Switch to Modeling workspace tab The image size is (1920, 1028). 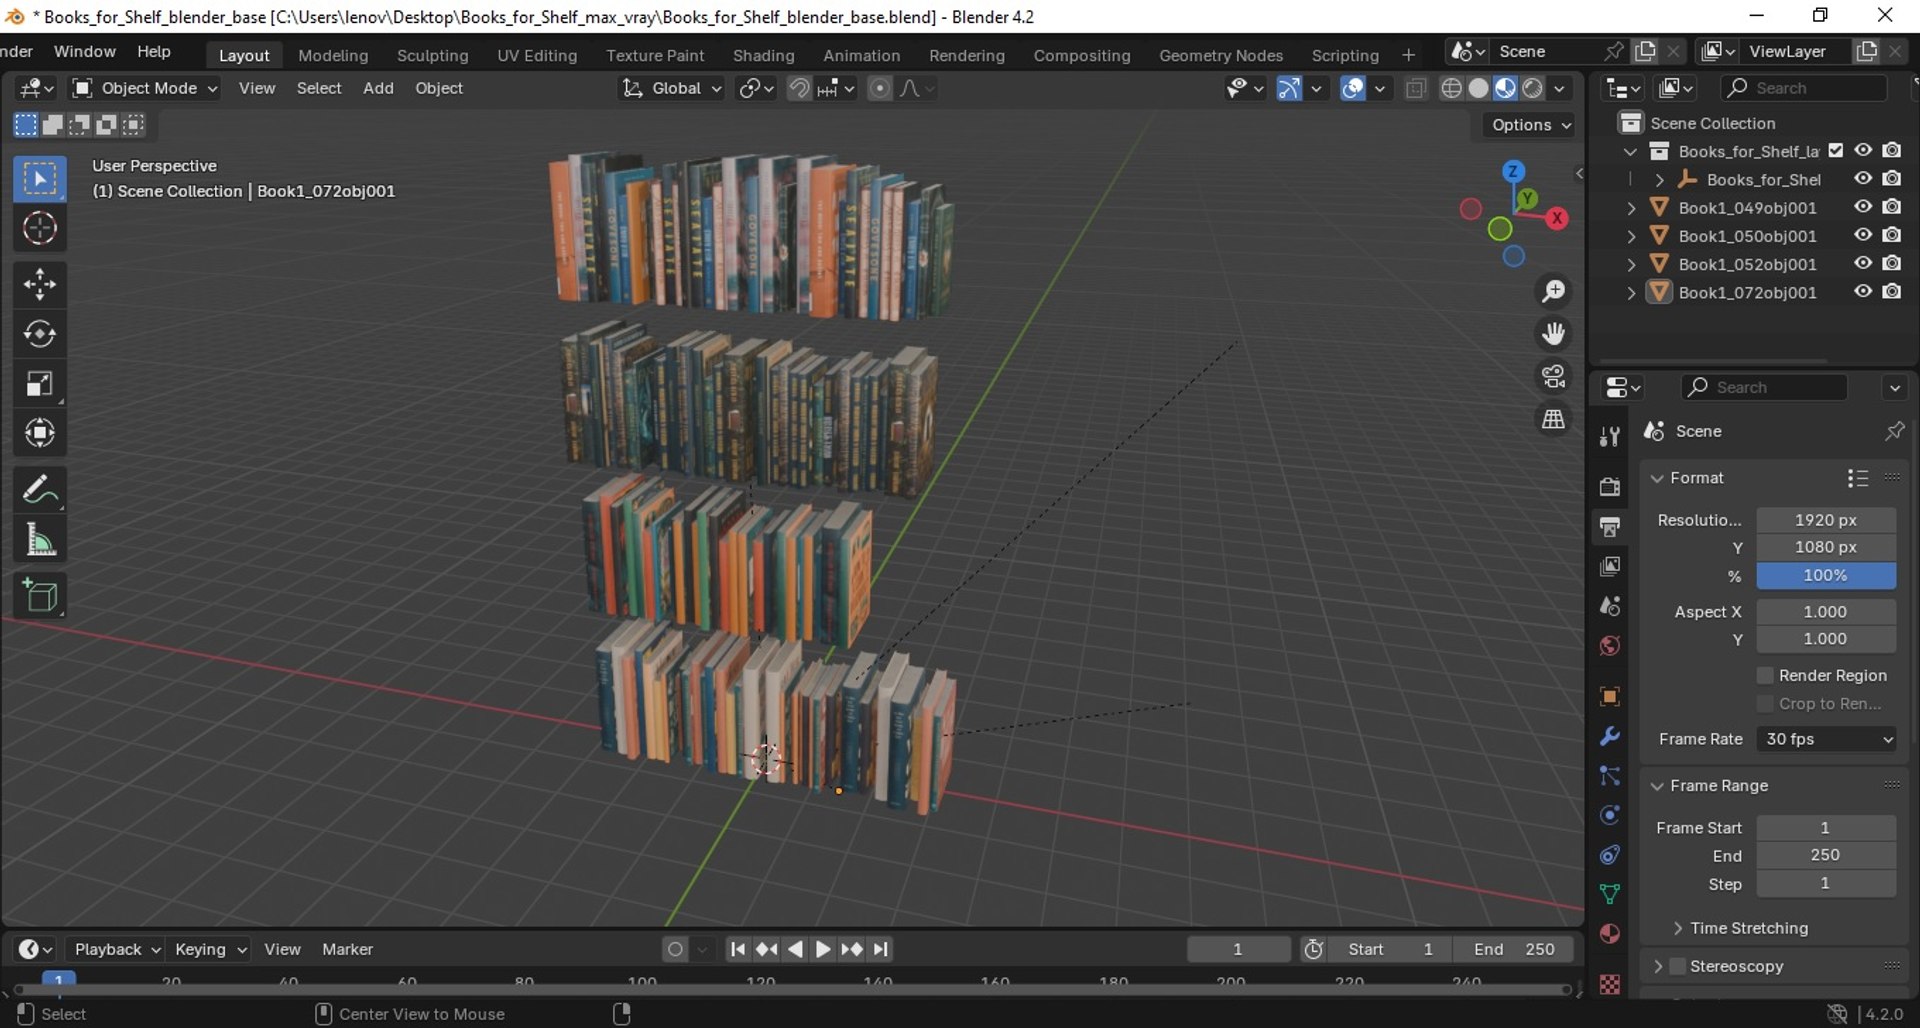[x=333, y=55]
